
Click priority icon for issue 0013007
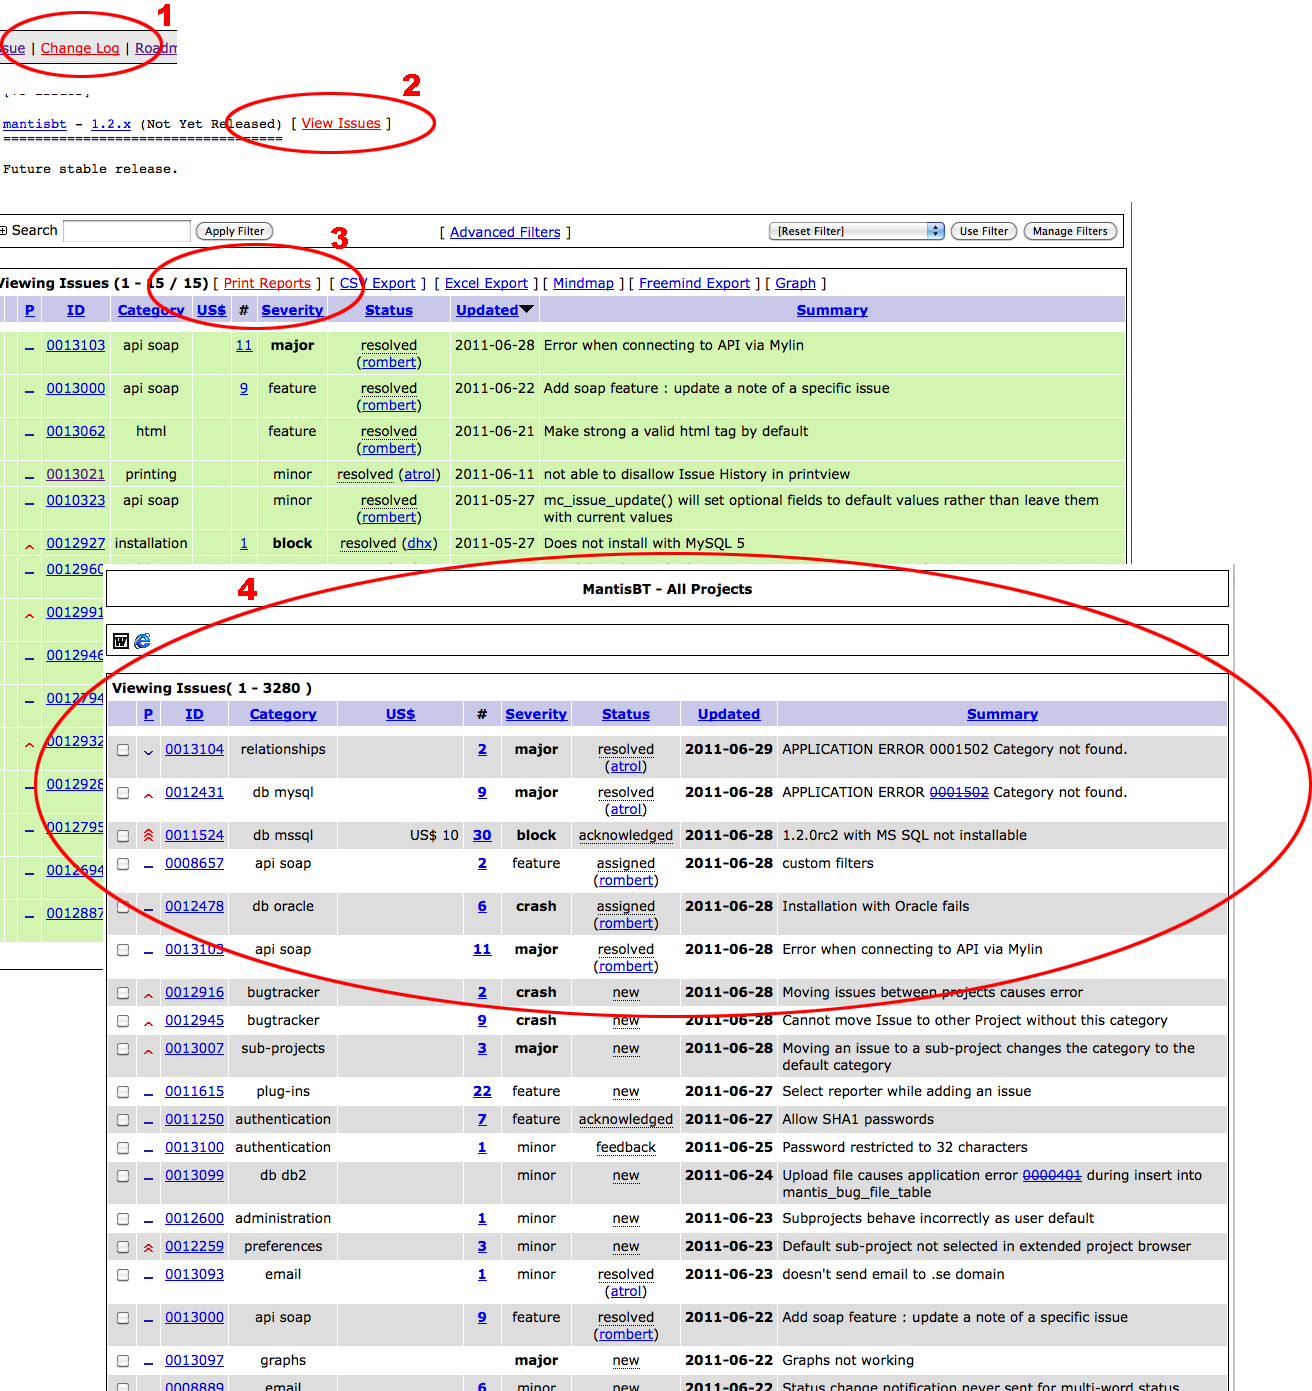click(148, 1050)
